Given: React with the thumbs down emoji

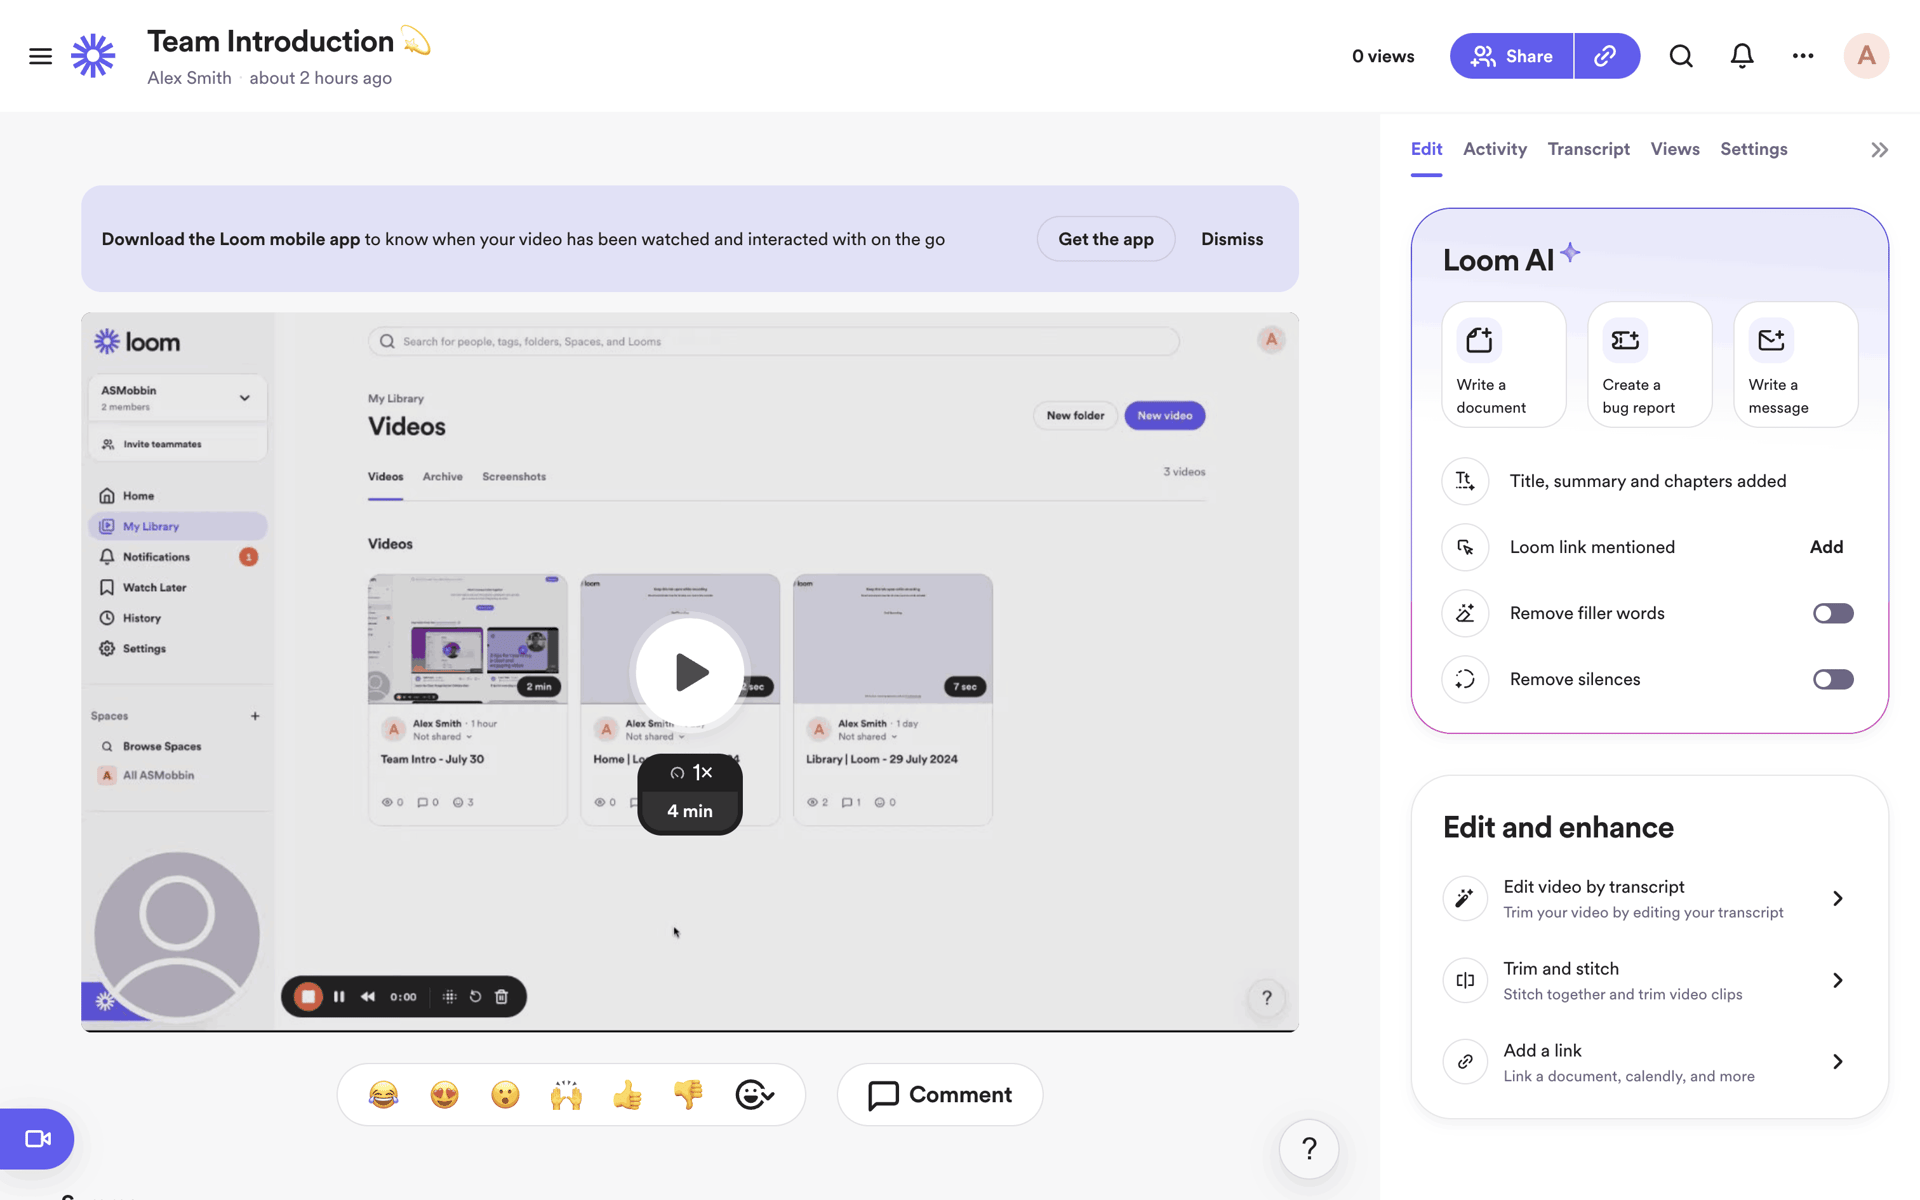Looking at the screenshot, I should click(688, 1095).
